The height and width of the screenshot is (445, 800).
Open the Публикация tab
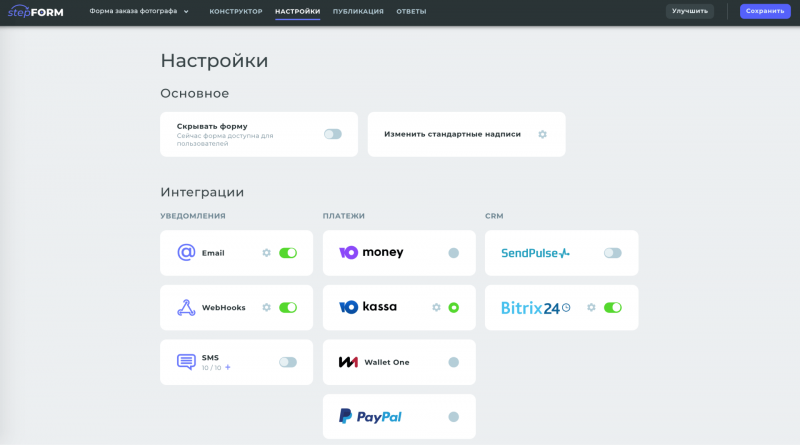[x=358, y=11]
